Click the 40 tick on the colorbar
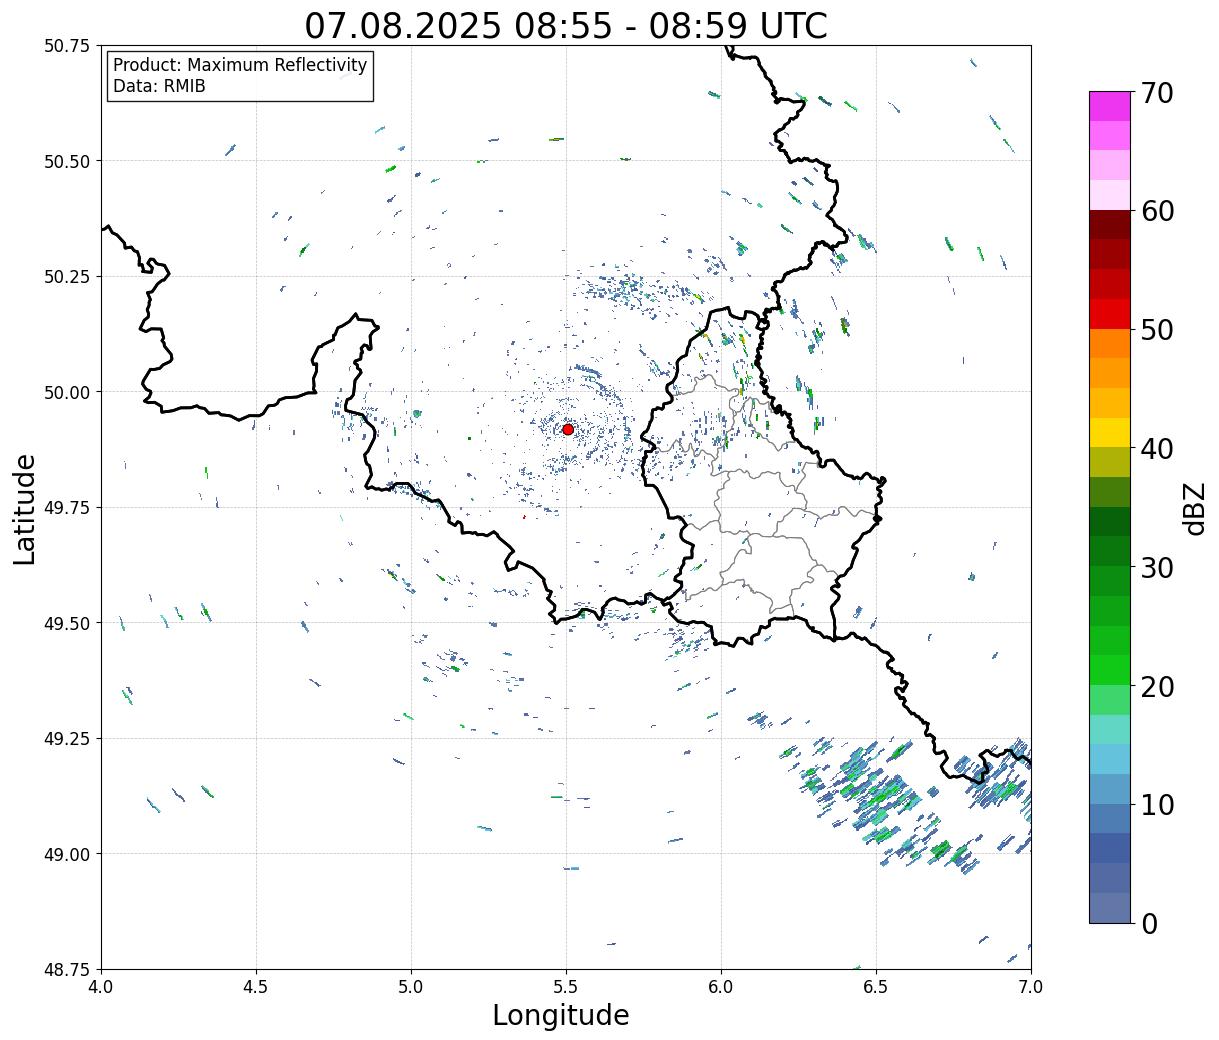Screen dimensions: 1219x1040 pyautogui.click(x=1157, y=448)
